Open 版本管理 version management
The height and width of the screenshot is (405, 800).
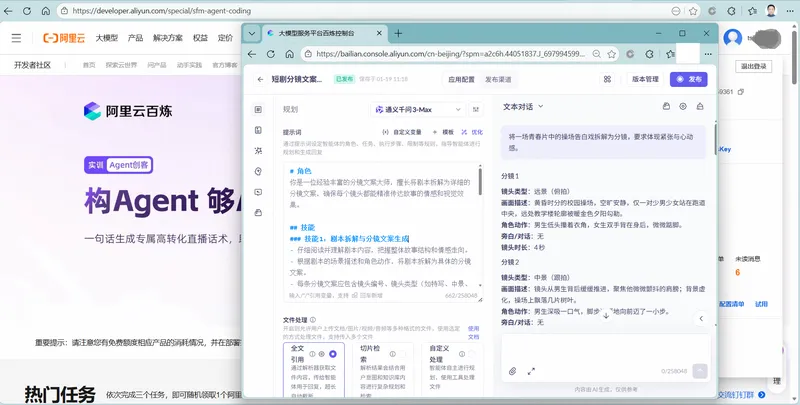click(645, 79)
